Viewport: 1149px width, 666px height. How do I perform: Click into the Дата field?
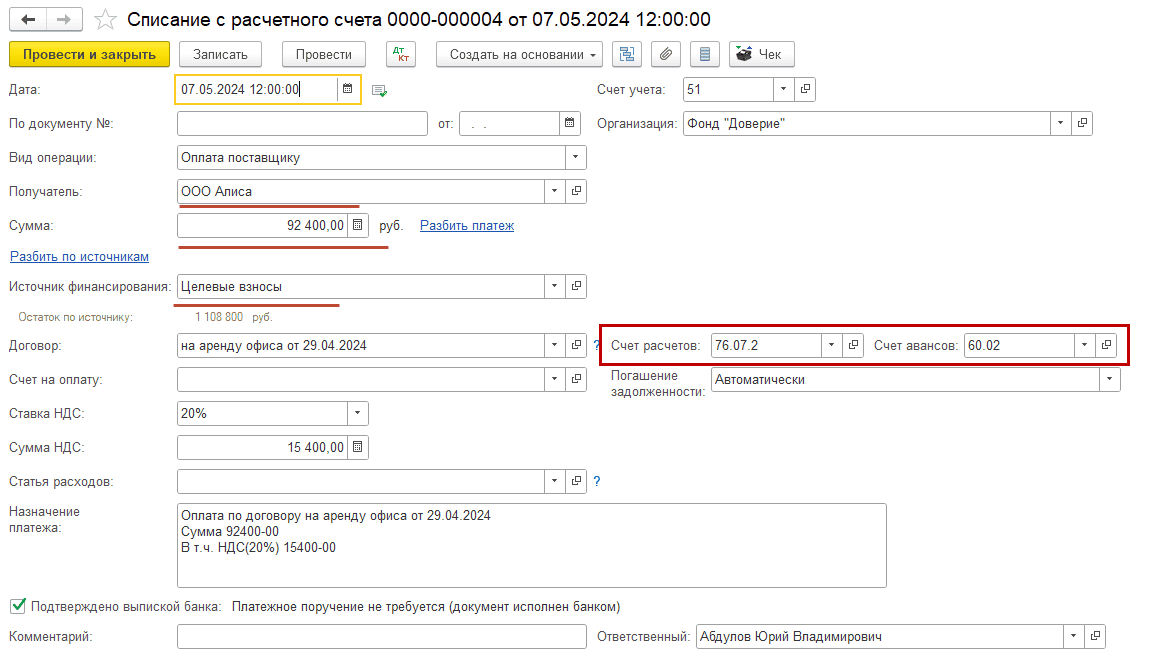pyautogui.click(x=256, y=89)
